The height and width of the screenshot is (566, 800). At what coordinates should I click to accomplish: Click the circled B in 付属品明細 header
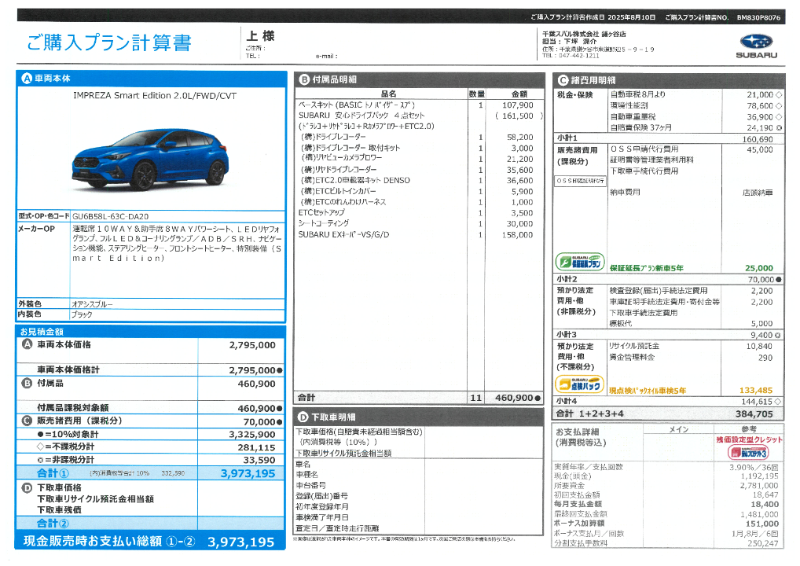tap(304, 79)
